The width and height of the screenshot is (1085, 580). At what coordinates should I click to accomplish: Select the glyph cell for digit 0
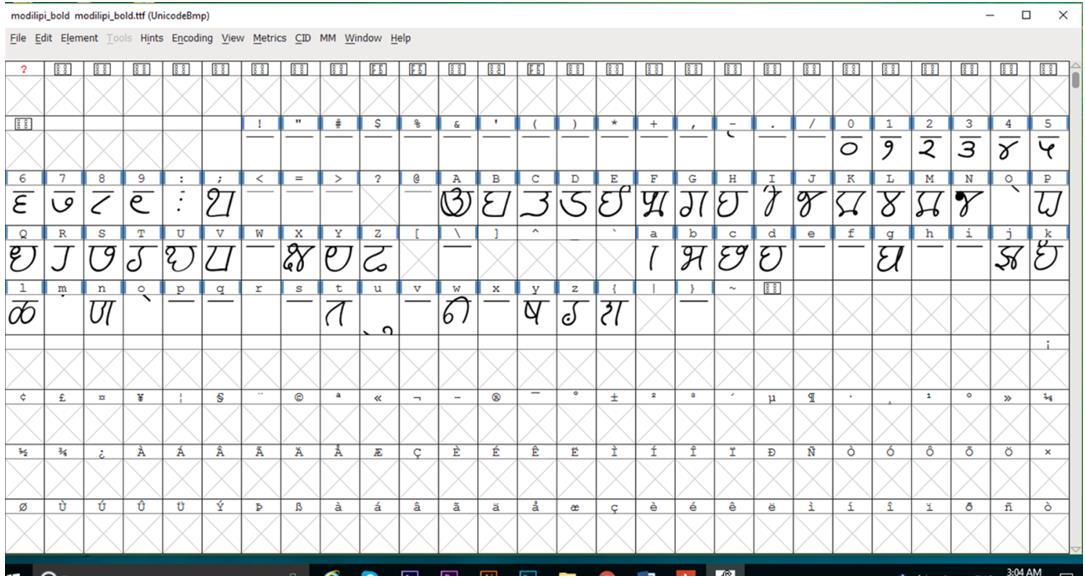pos(852,149)
